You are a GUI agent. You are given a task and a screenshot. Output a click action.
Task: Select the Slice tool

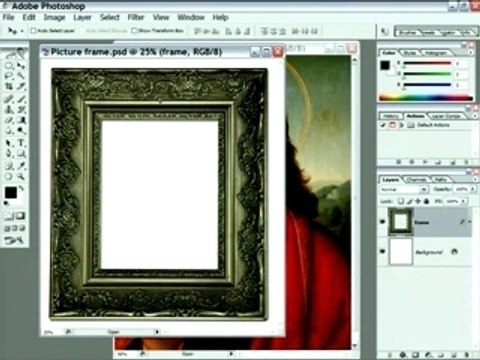[x=21, y=87]
